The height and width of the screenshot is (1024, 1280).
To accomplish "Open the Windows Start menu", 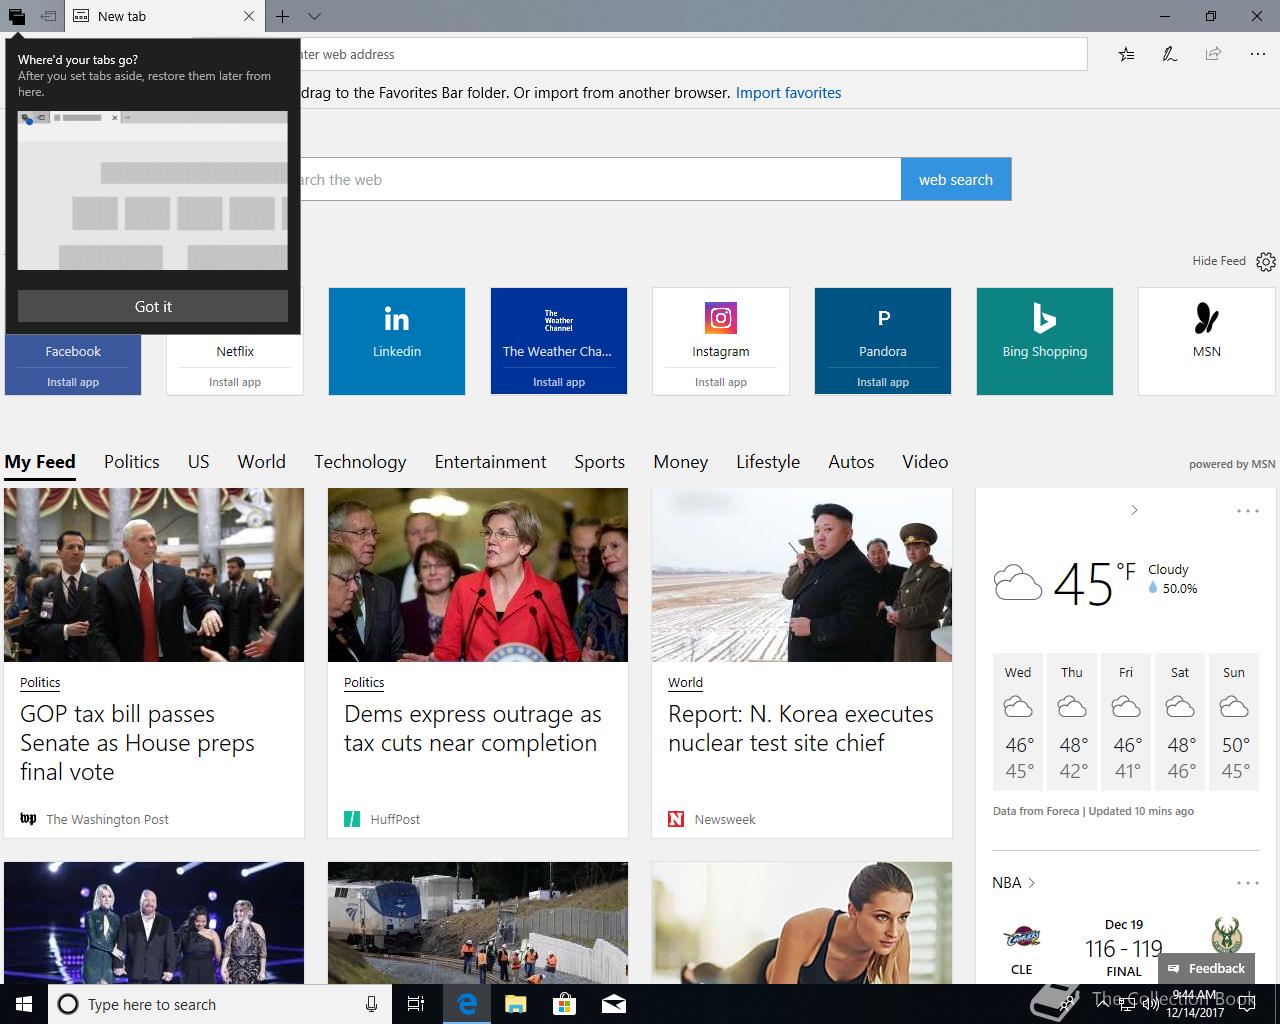I will [x=24, y=1004].
